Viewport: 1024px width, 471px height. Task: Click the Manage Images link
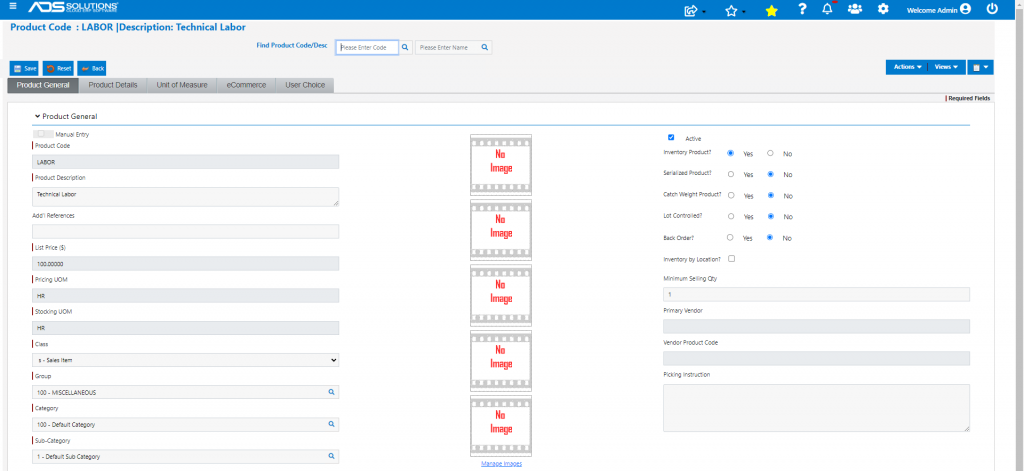point(501,464)
